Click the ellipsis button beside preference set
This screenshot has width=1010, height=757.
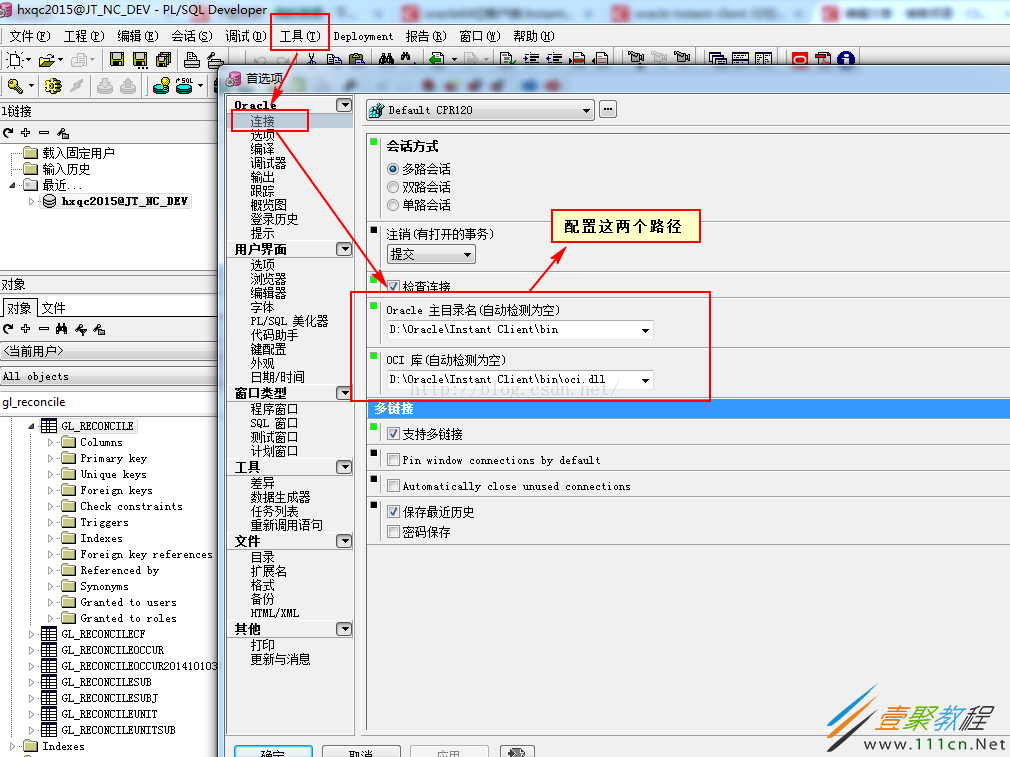607,110
